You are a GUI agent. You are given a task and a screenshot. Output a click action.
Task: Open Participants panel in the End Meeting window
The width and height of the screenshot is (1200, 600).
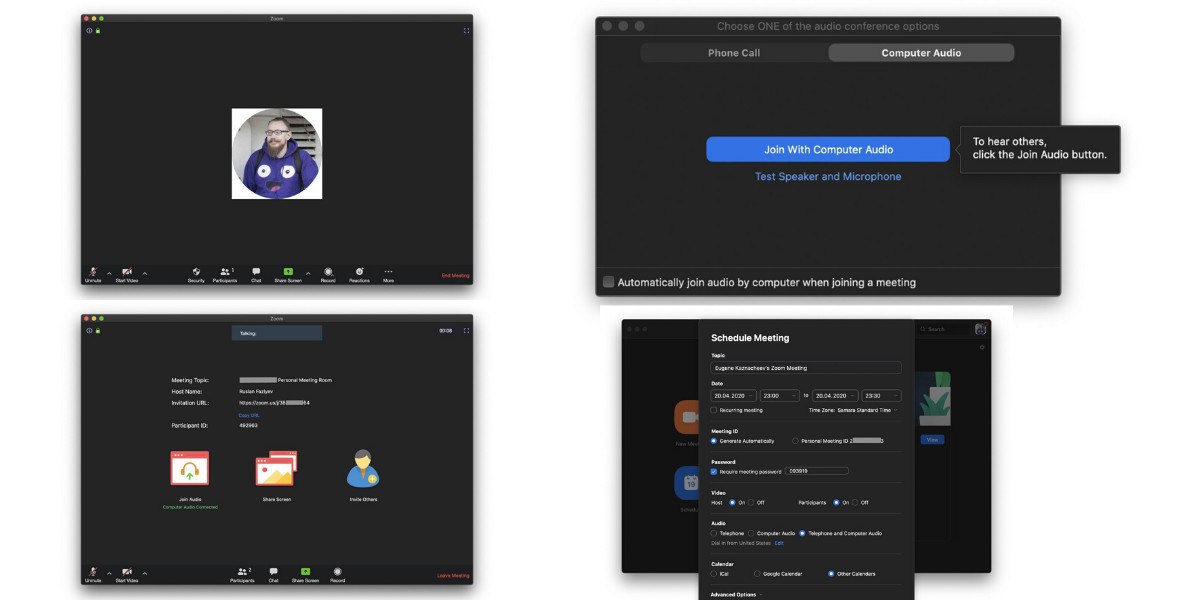(x=225, y=275)
